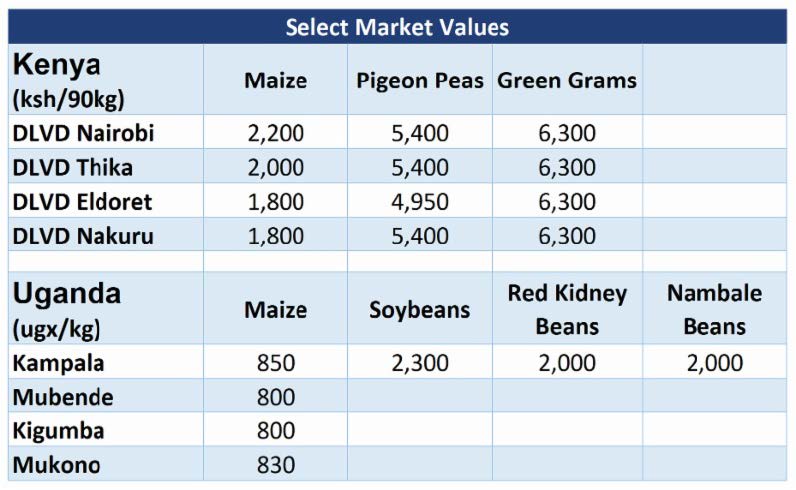The height and width of the screenshot is (490, 796).
Task: Select the DLVD Eldoret row label
Action: tap(82, 202)
